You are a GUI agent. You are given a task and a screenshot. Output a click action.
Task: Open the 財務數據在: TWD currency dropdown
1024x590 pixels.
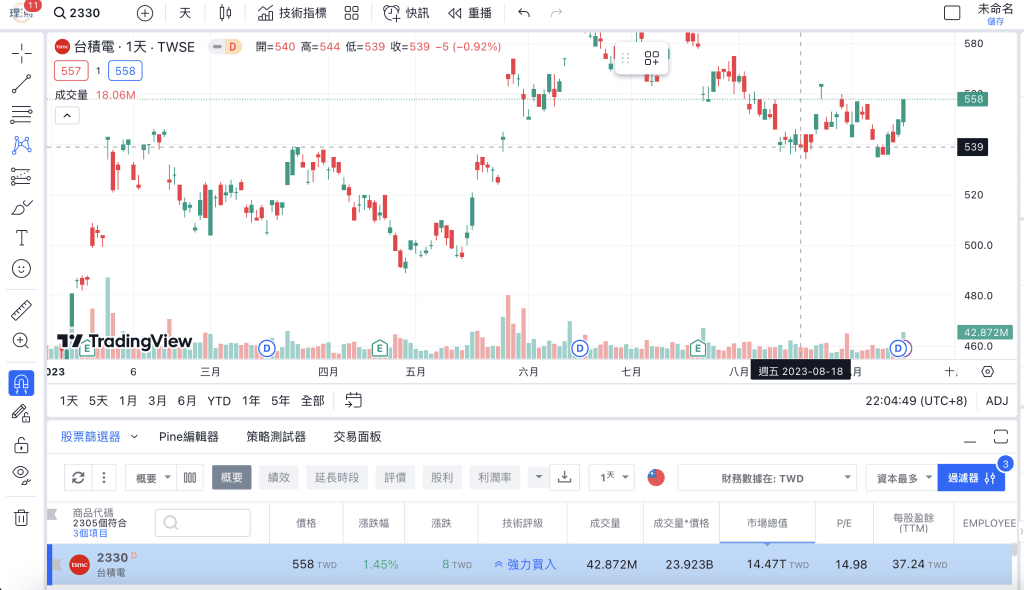(x=767, y=478)
